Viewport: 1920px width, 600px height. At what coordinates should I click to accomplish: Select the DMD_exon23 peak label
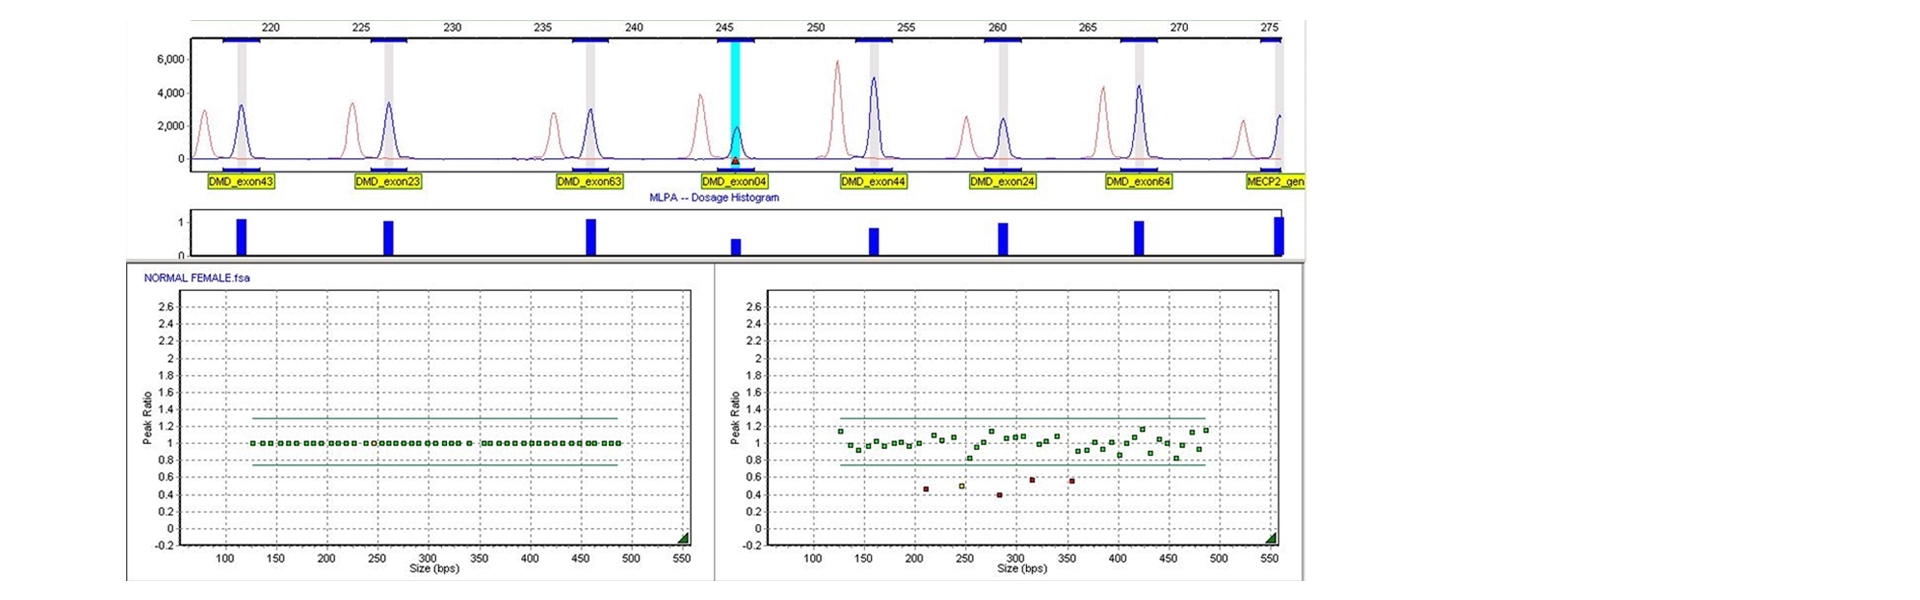[388, 182]
